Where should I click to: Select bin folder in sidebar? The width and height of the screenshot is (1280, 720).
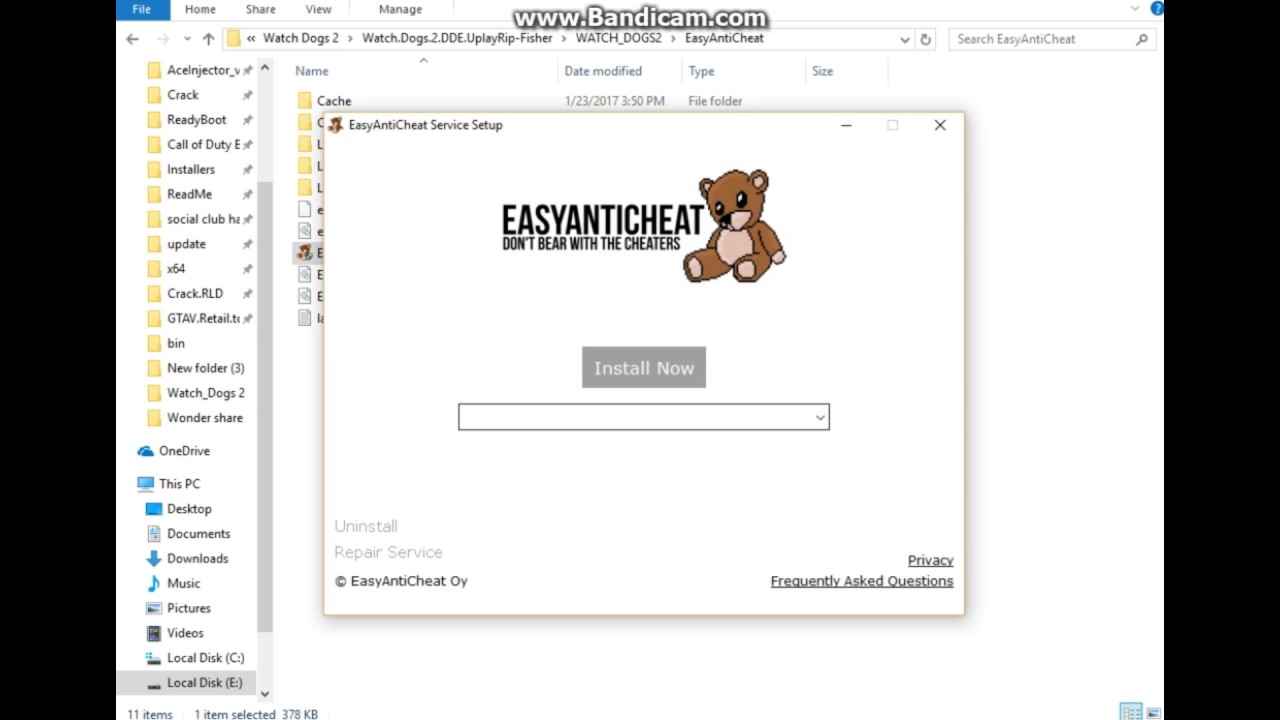point(176,343)
